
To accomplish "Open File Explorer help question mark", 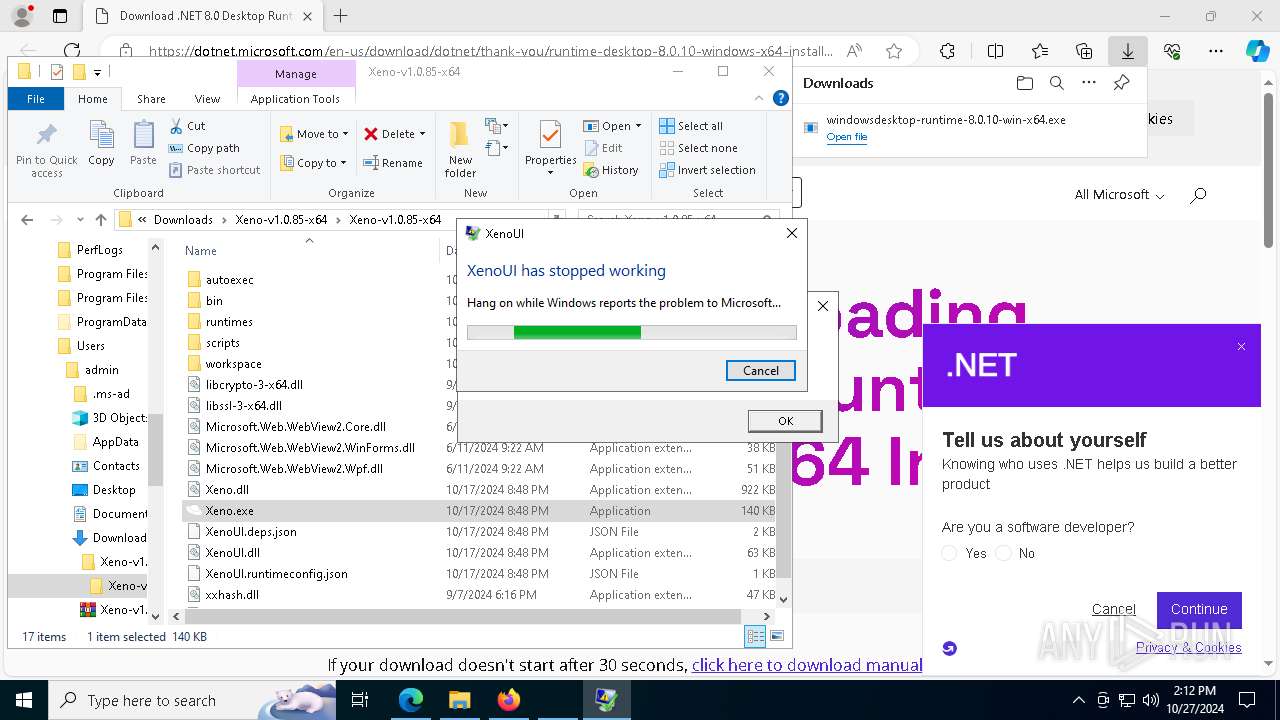I will point(781,98).
